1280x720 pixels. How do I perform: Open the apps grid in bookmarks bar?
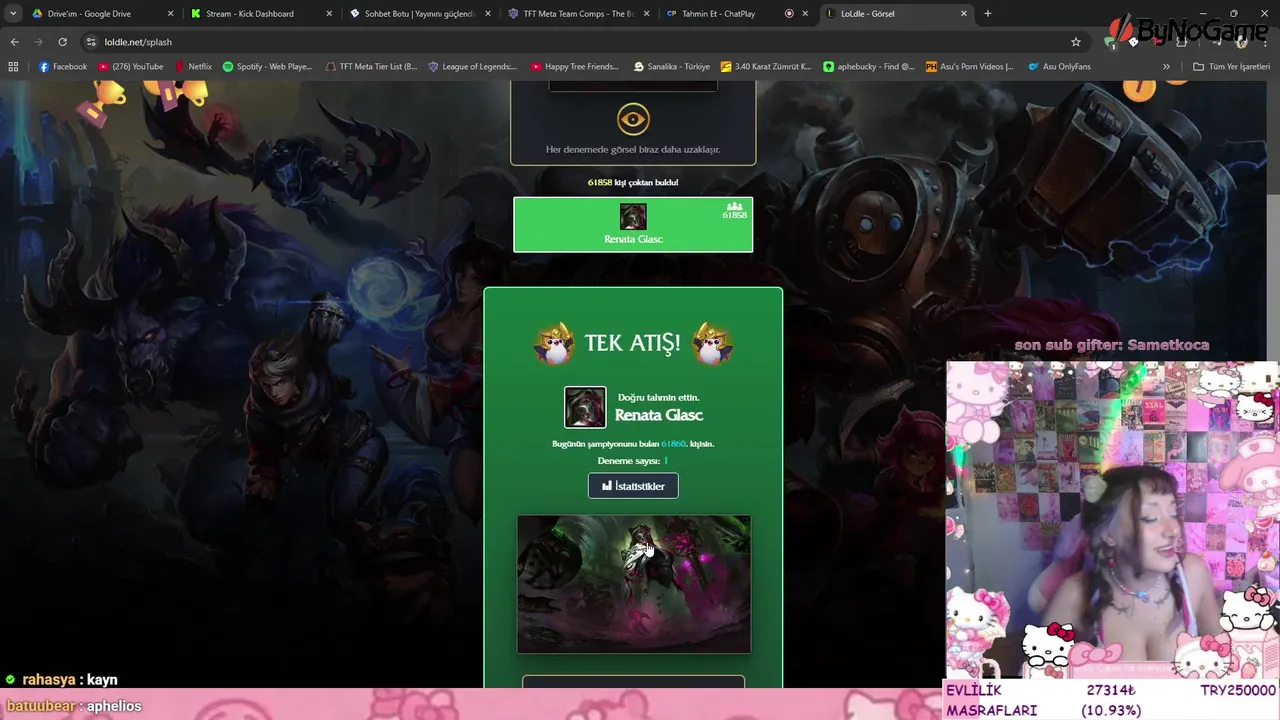(13, 67)
